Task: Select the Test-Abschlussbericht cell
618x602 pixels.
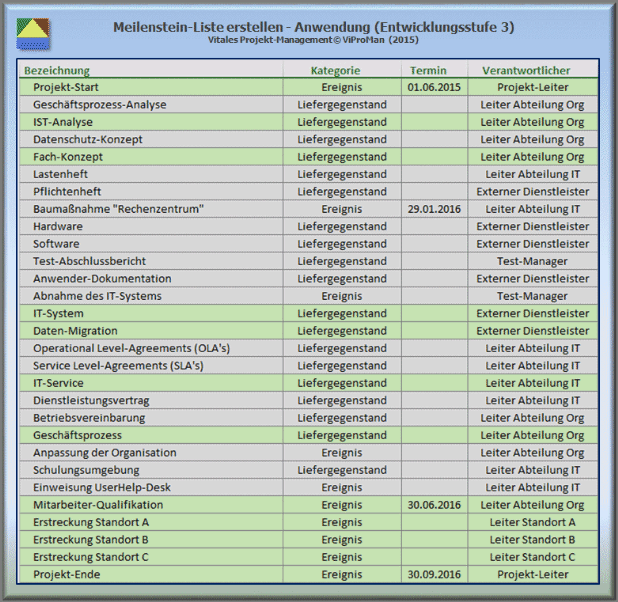Action: (x=151, y=261)
